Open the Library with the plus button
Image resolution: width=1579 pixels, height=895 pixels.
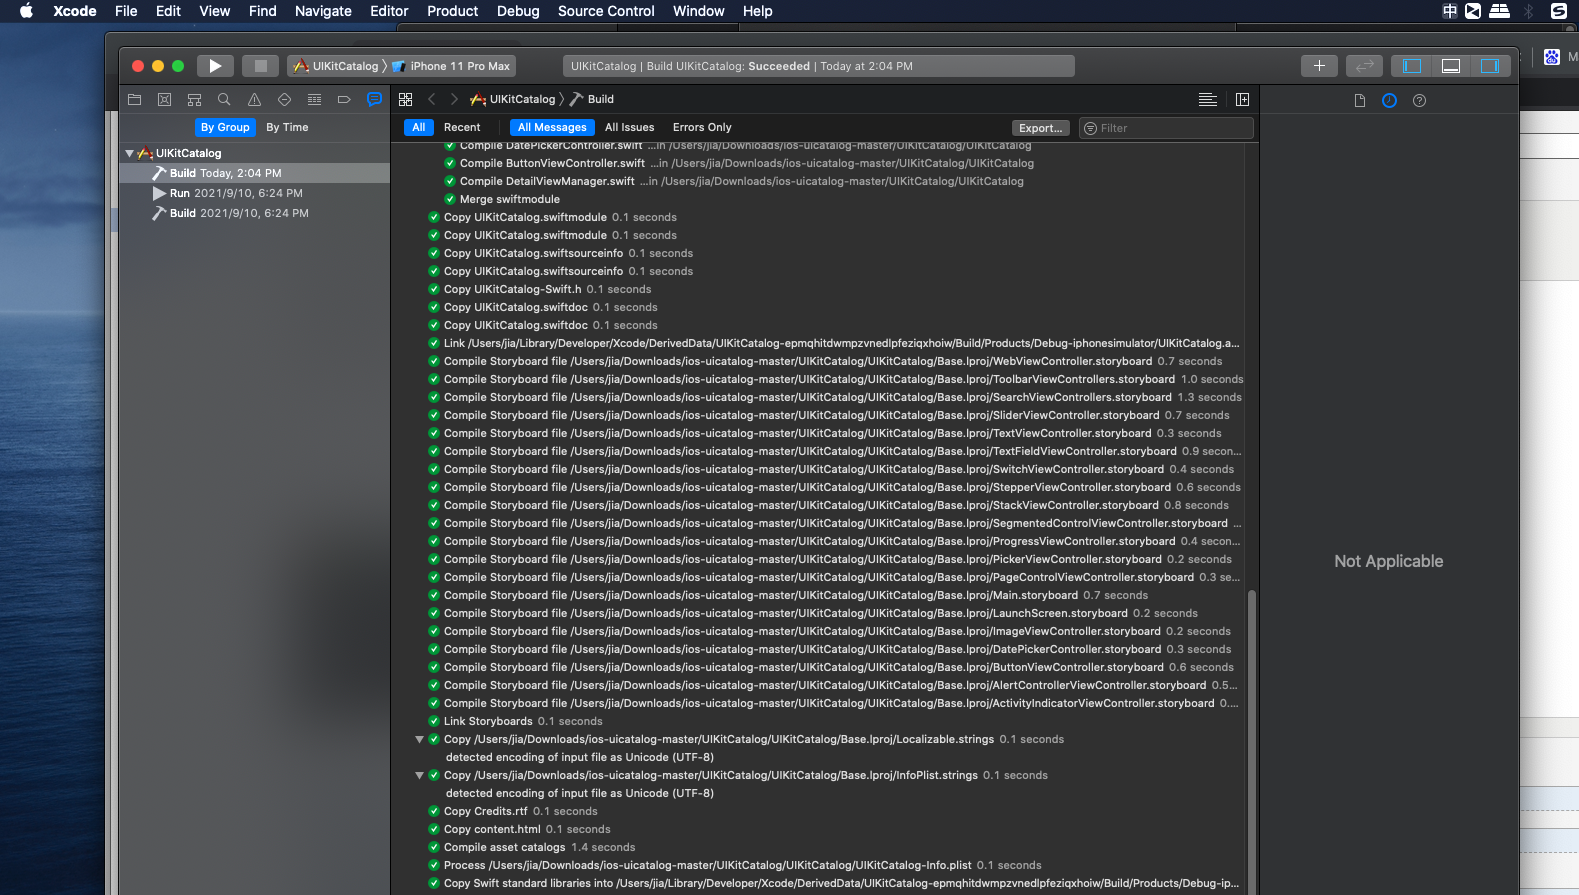click(x=1319, y=66)
